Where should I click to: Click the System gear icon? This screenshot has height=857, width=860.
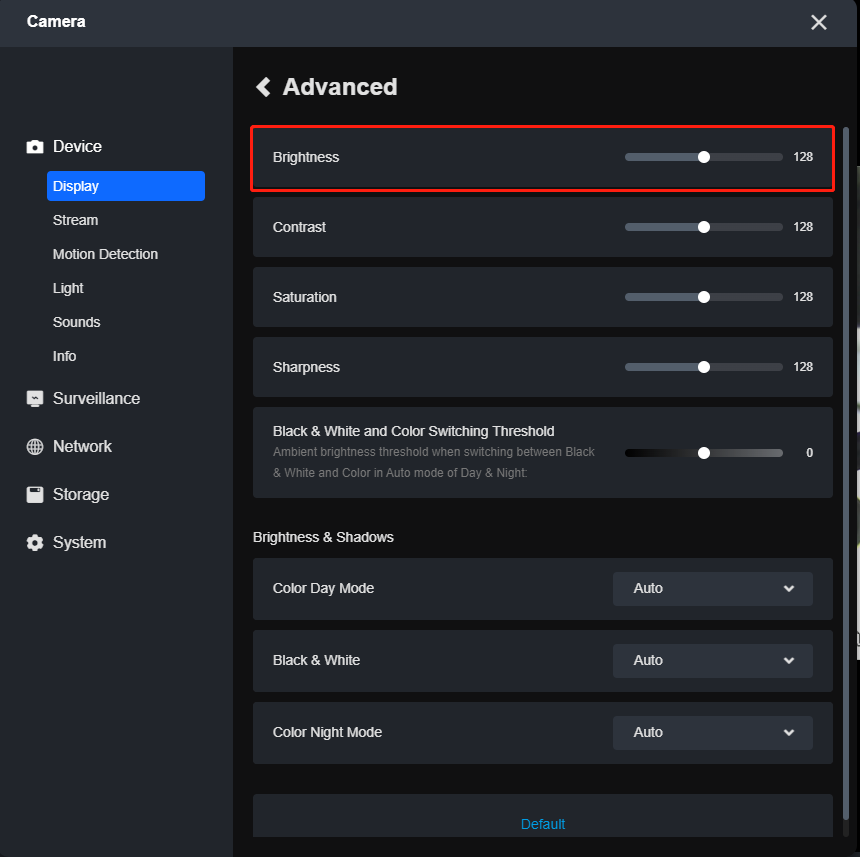[x=35, y=543]
